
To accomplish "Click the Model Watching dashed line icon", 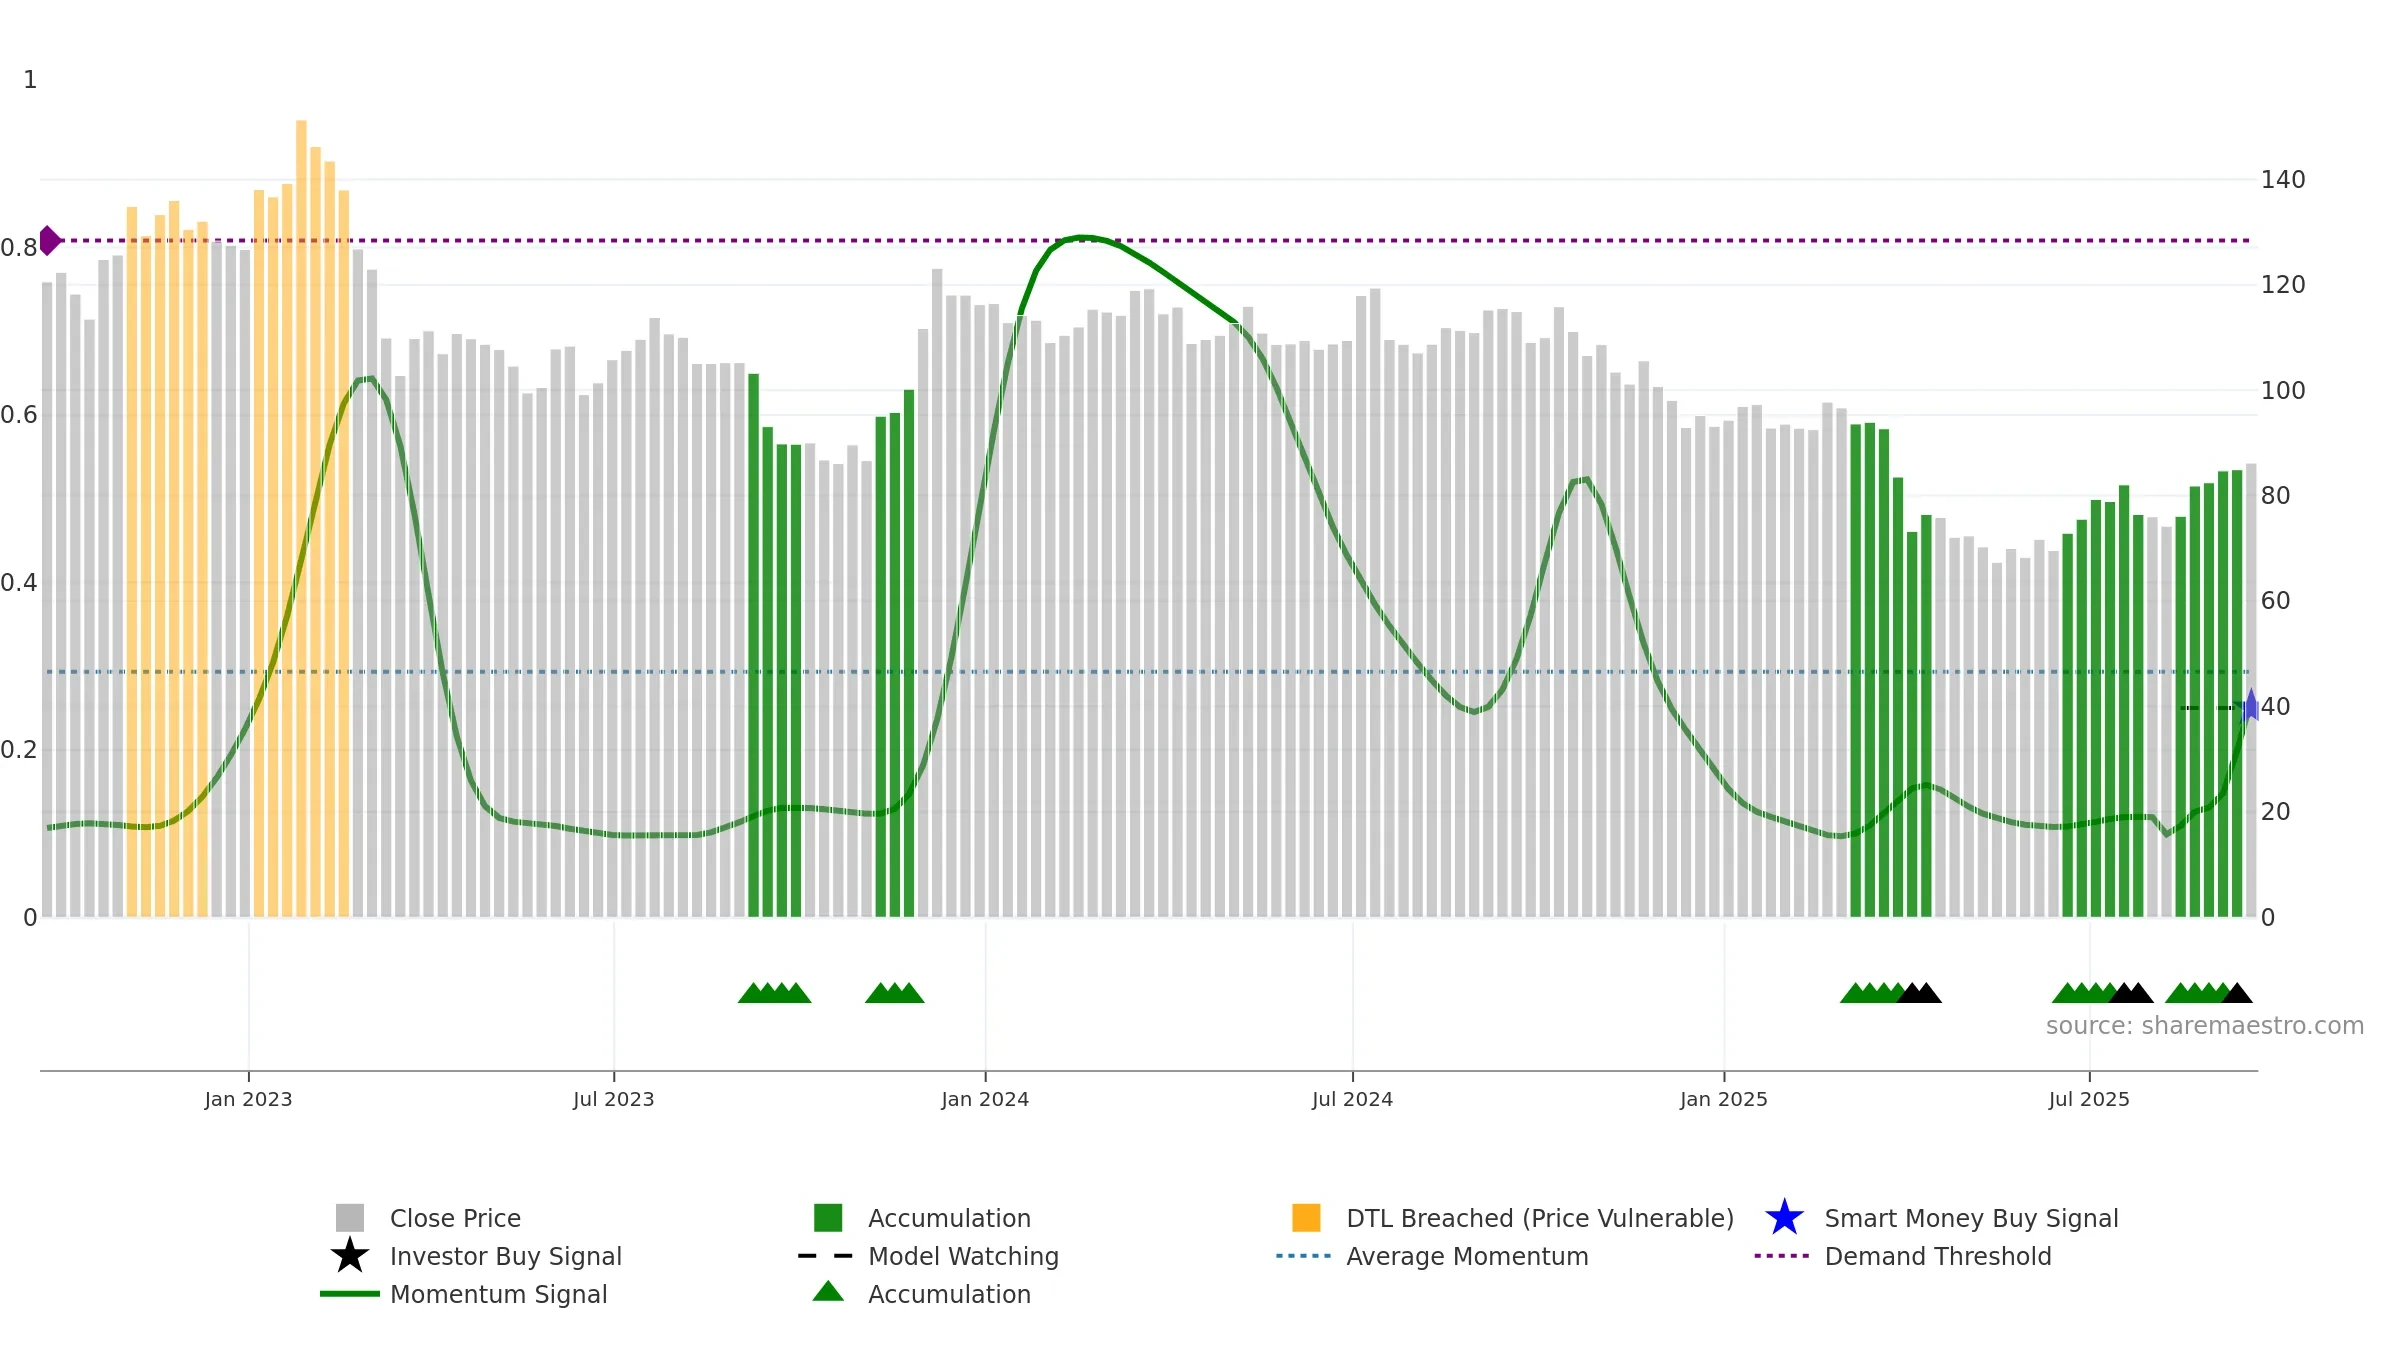I will (x=826, y=1255).
